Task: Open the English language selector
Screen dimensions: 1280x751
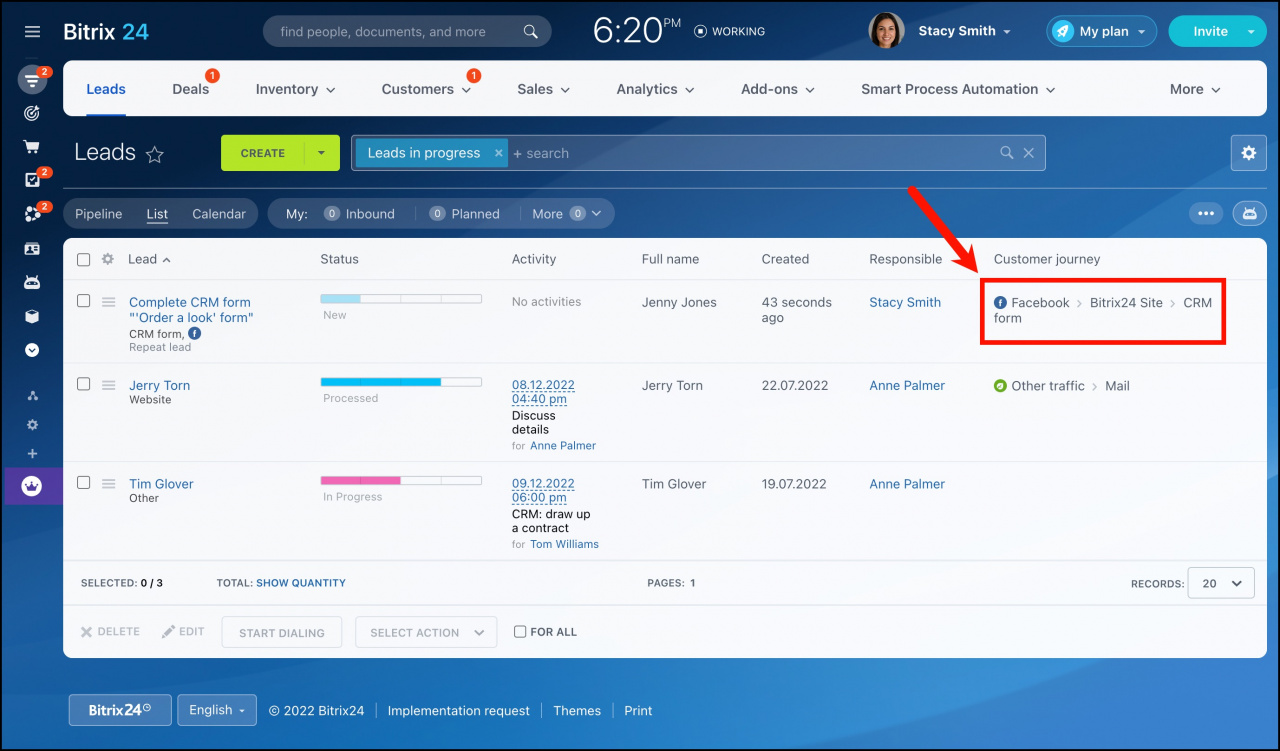Action: pos(217,710)
